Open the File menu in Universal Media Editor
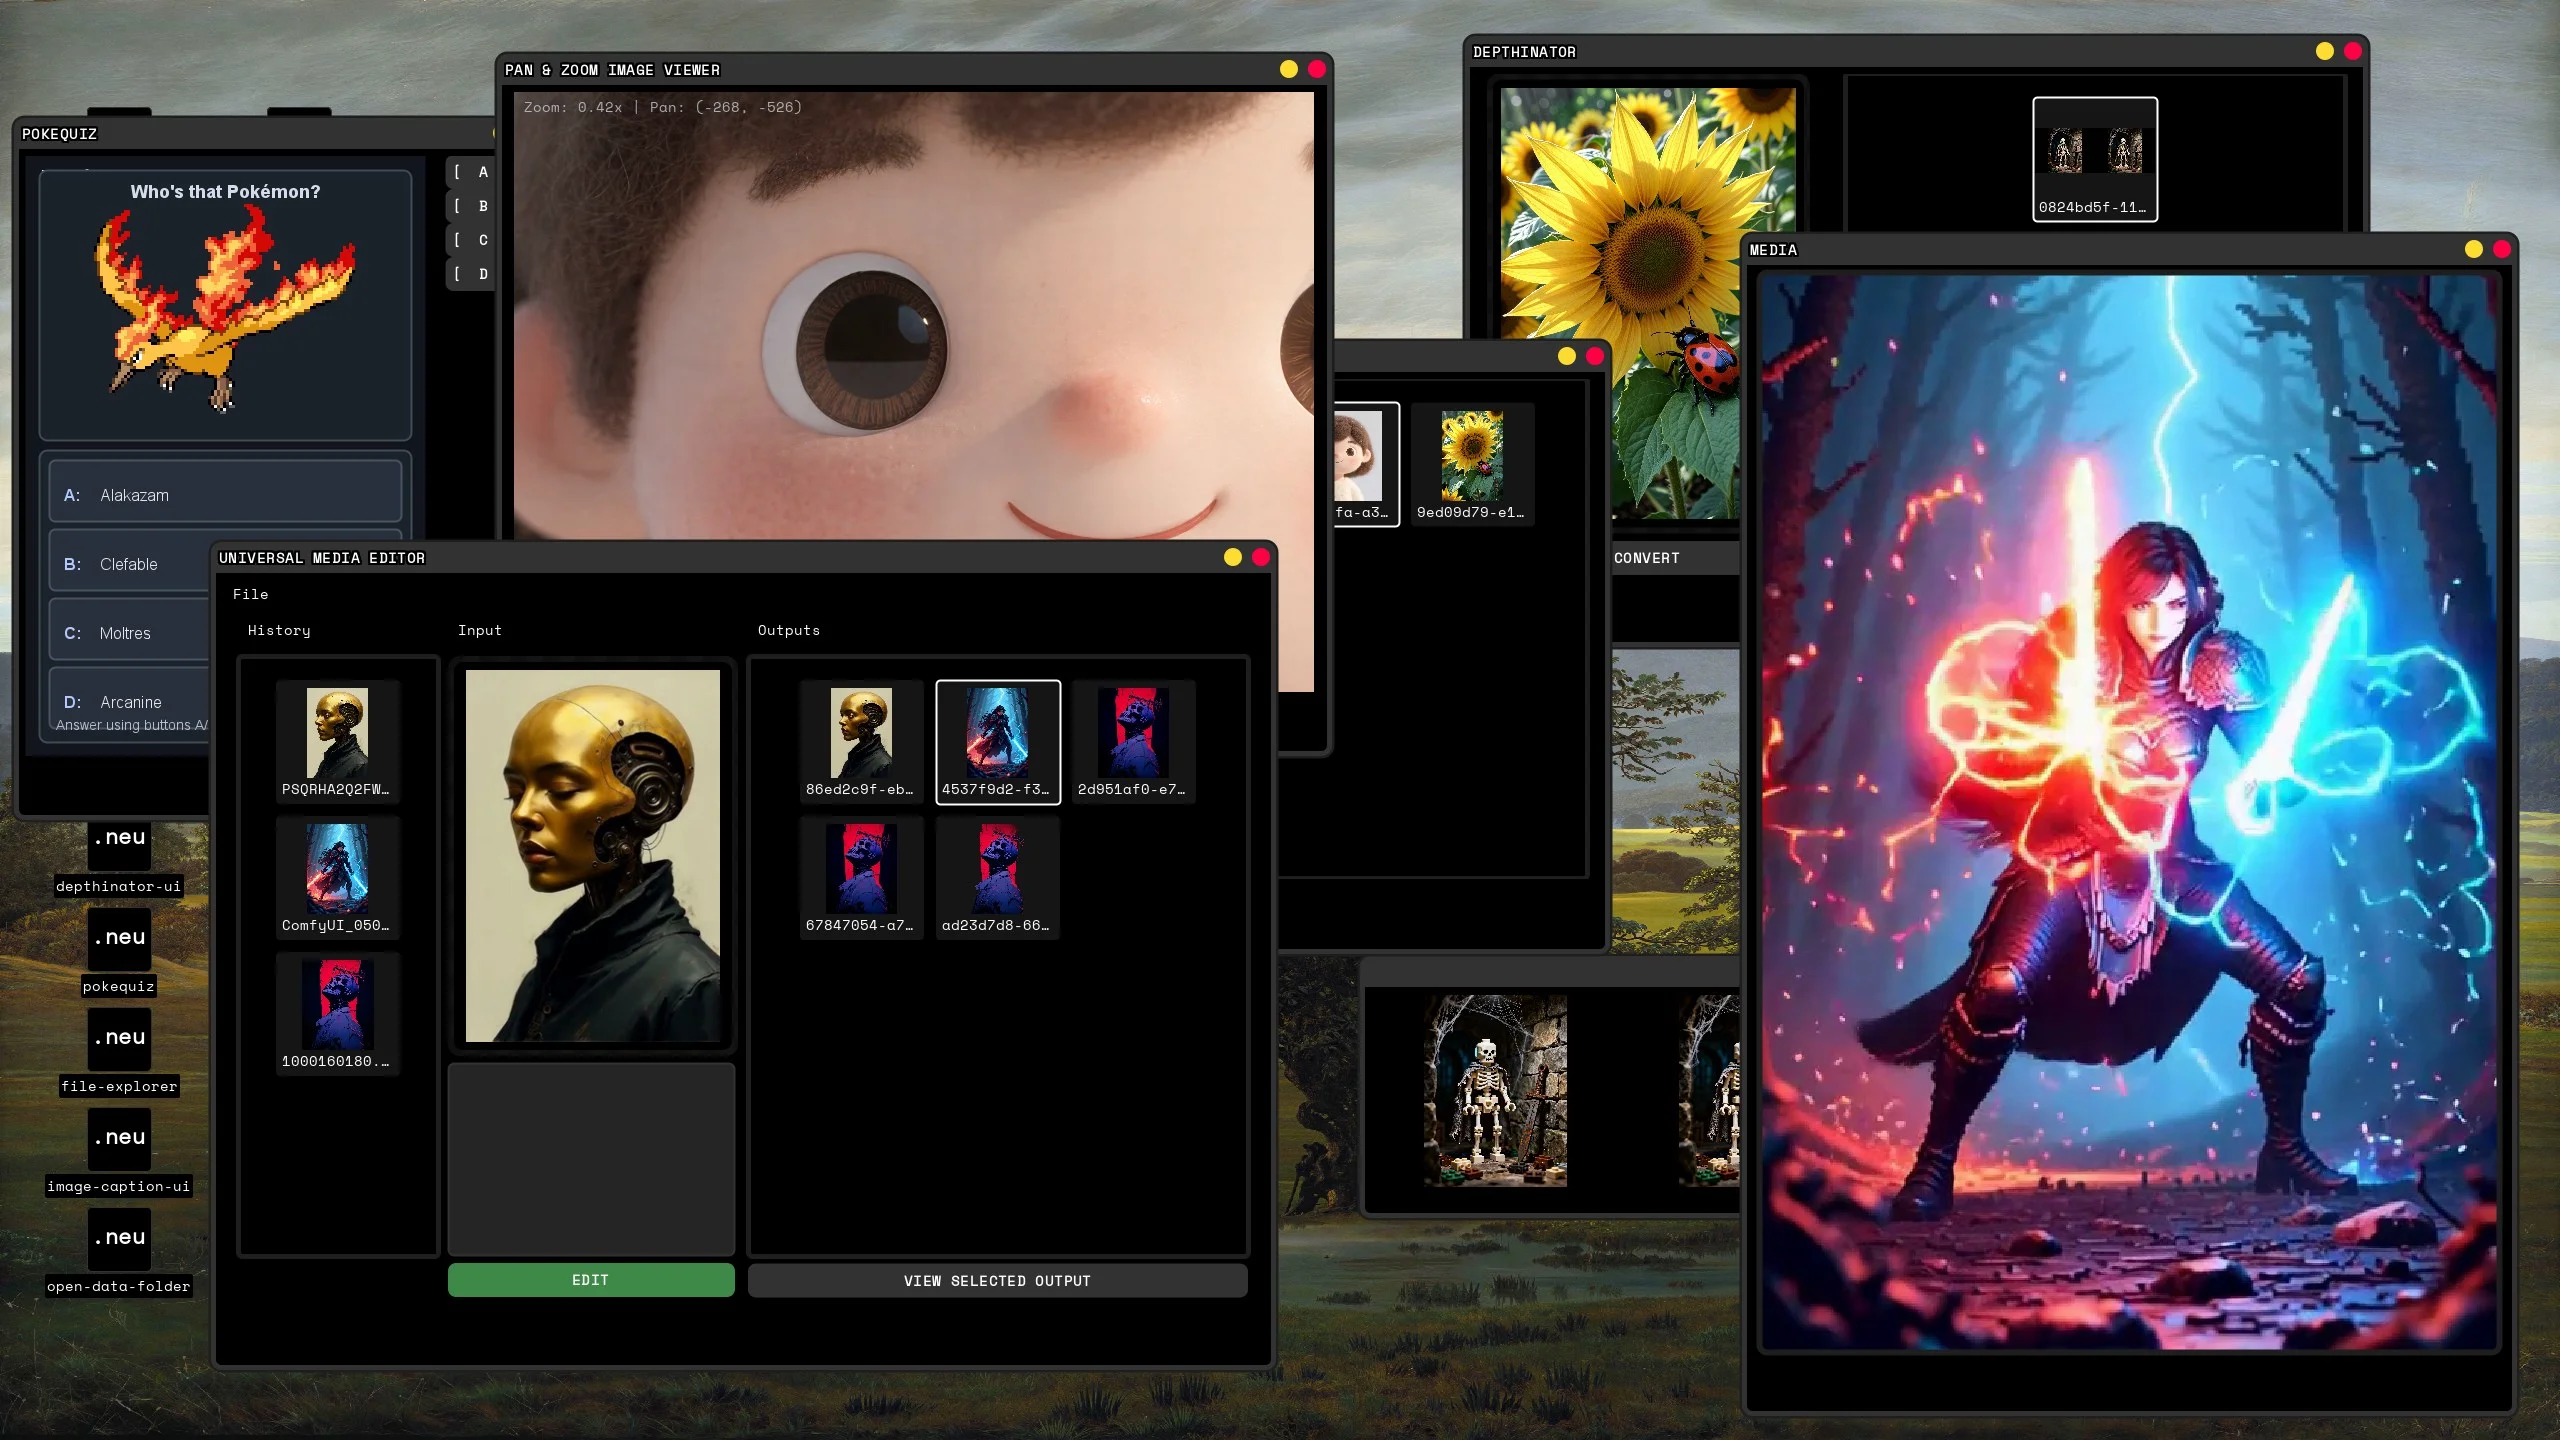The image size is (2560, 1440). 250,594
